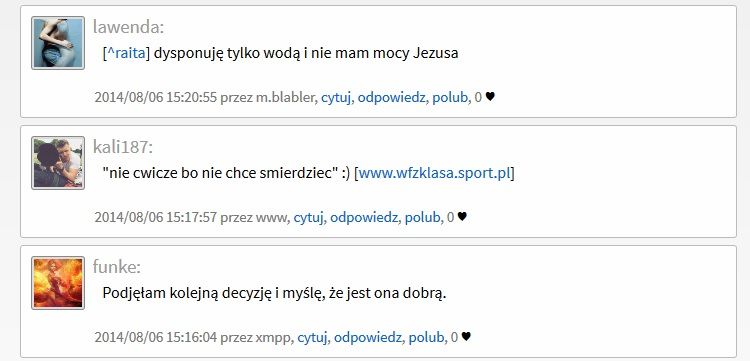Screen dimensions: 750x361
Task: Open the www.wfzklasa.sport.pl link
Action: [435, 173]
